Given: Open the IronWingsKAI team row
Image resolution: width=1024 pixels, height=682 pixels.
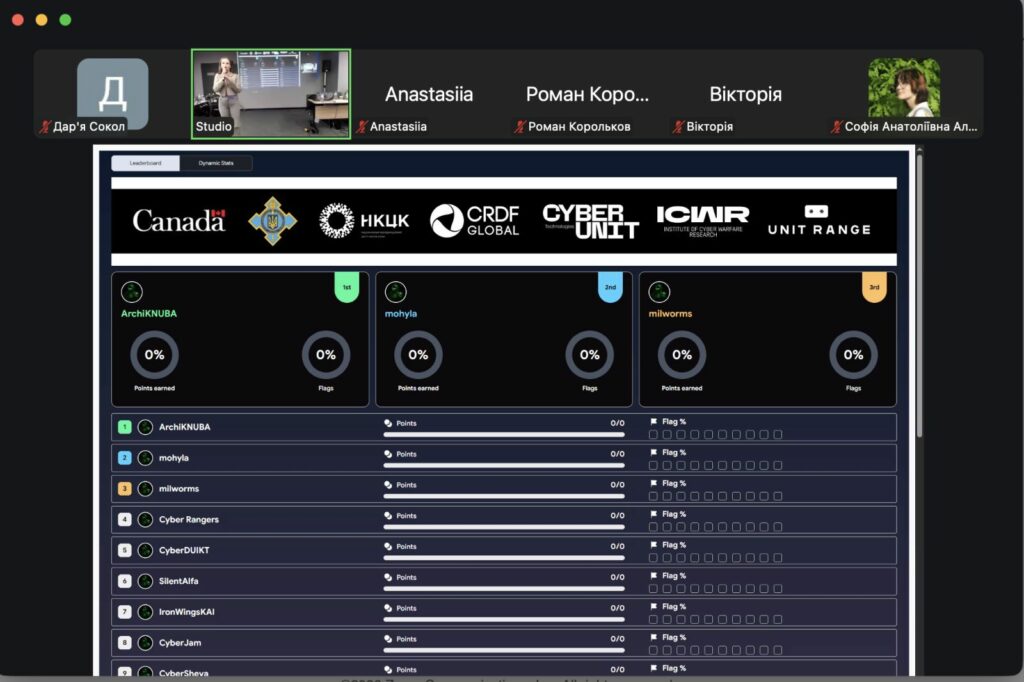Looking at the screenshot, I should pos(189,612).
